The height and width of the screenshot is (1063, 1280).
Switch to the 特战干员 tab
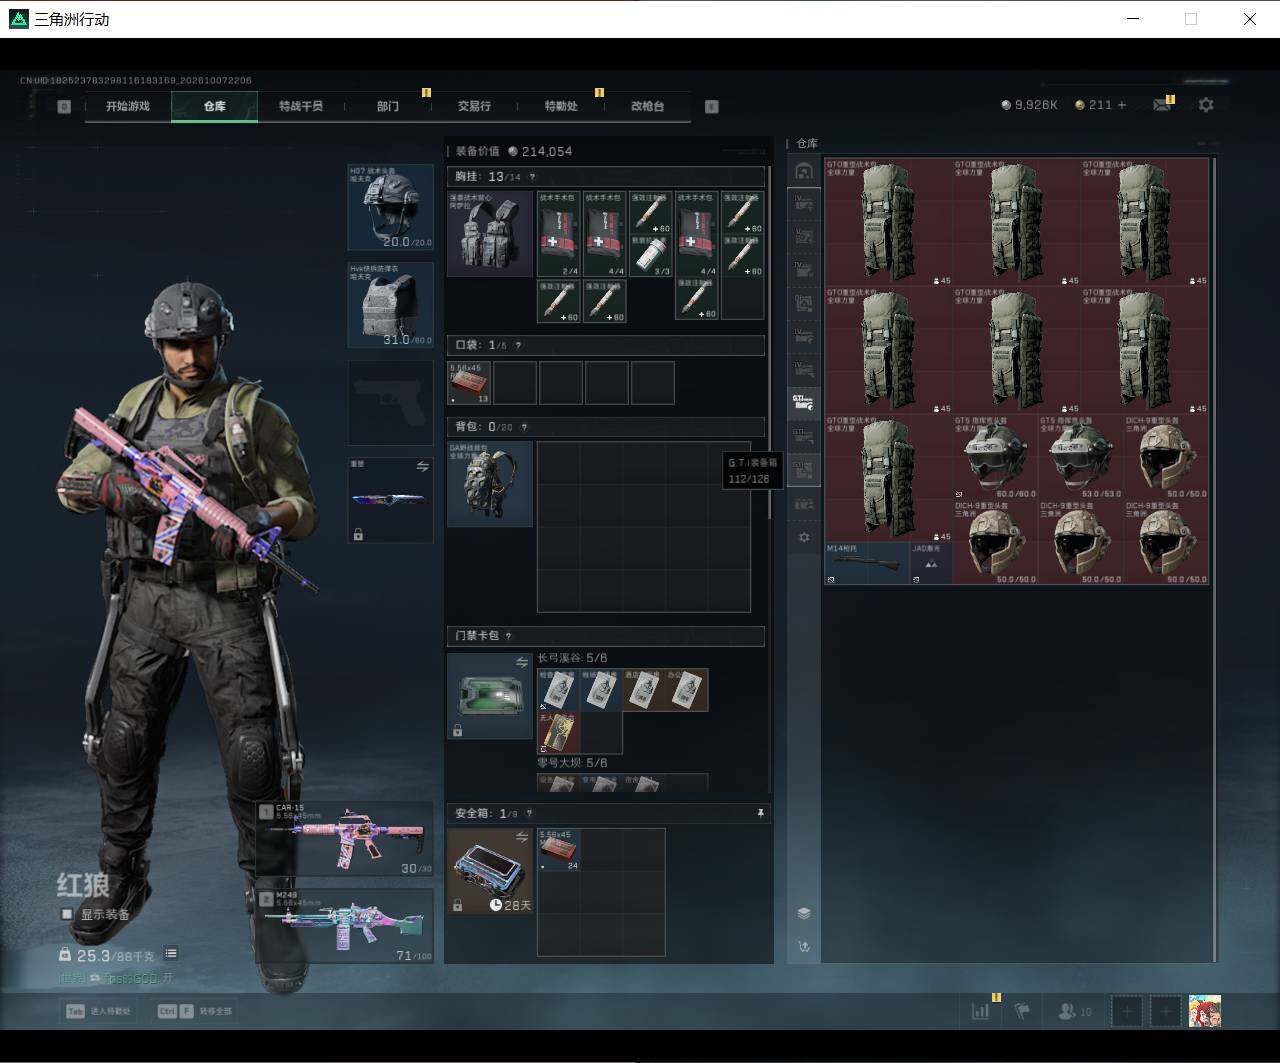click(301, 106)
